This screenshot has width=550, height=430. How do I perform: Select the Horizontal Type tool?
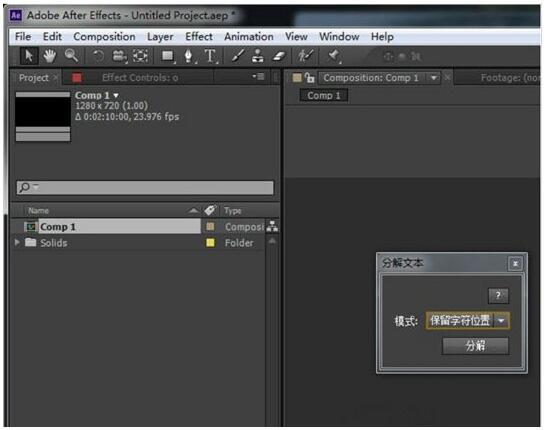tap(210, 56)
